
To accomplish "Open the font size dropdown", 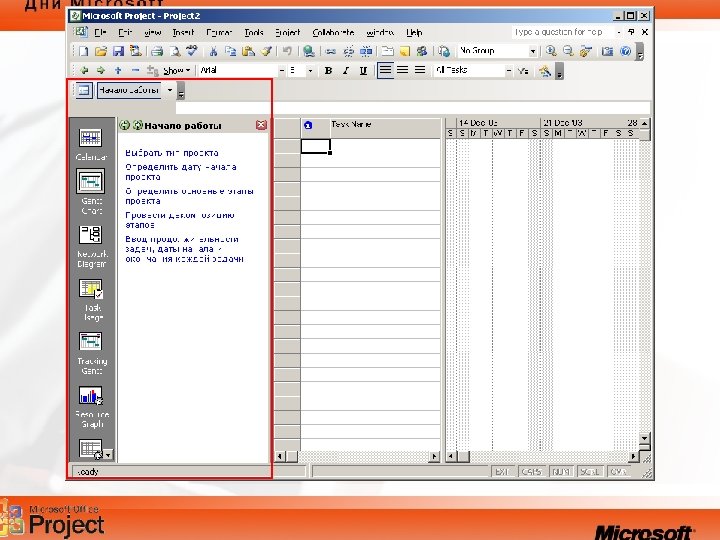I will click(310, 71).
